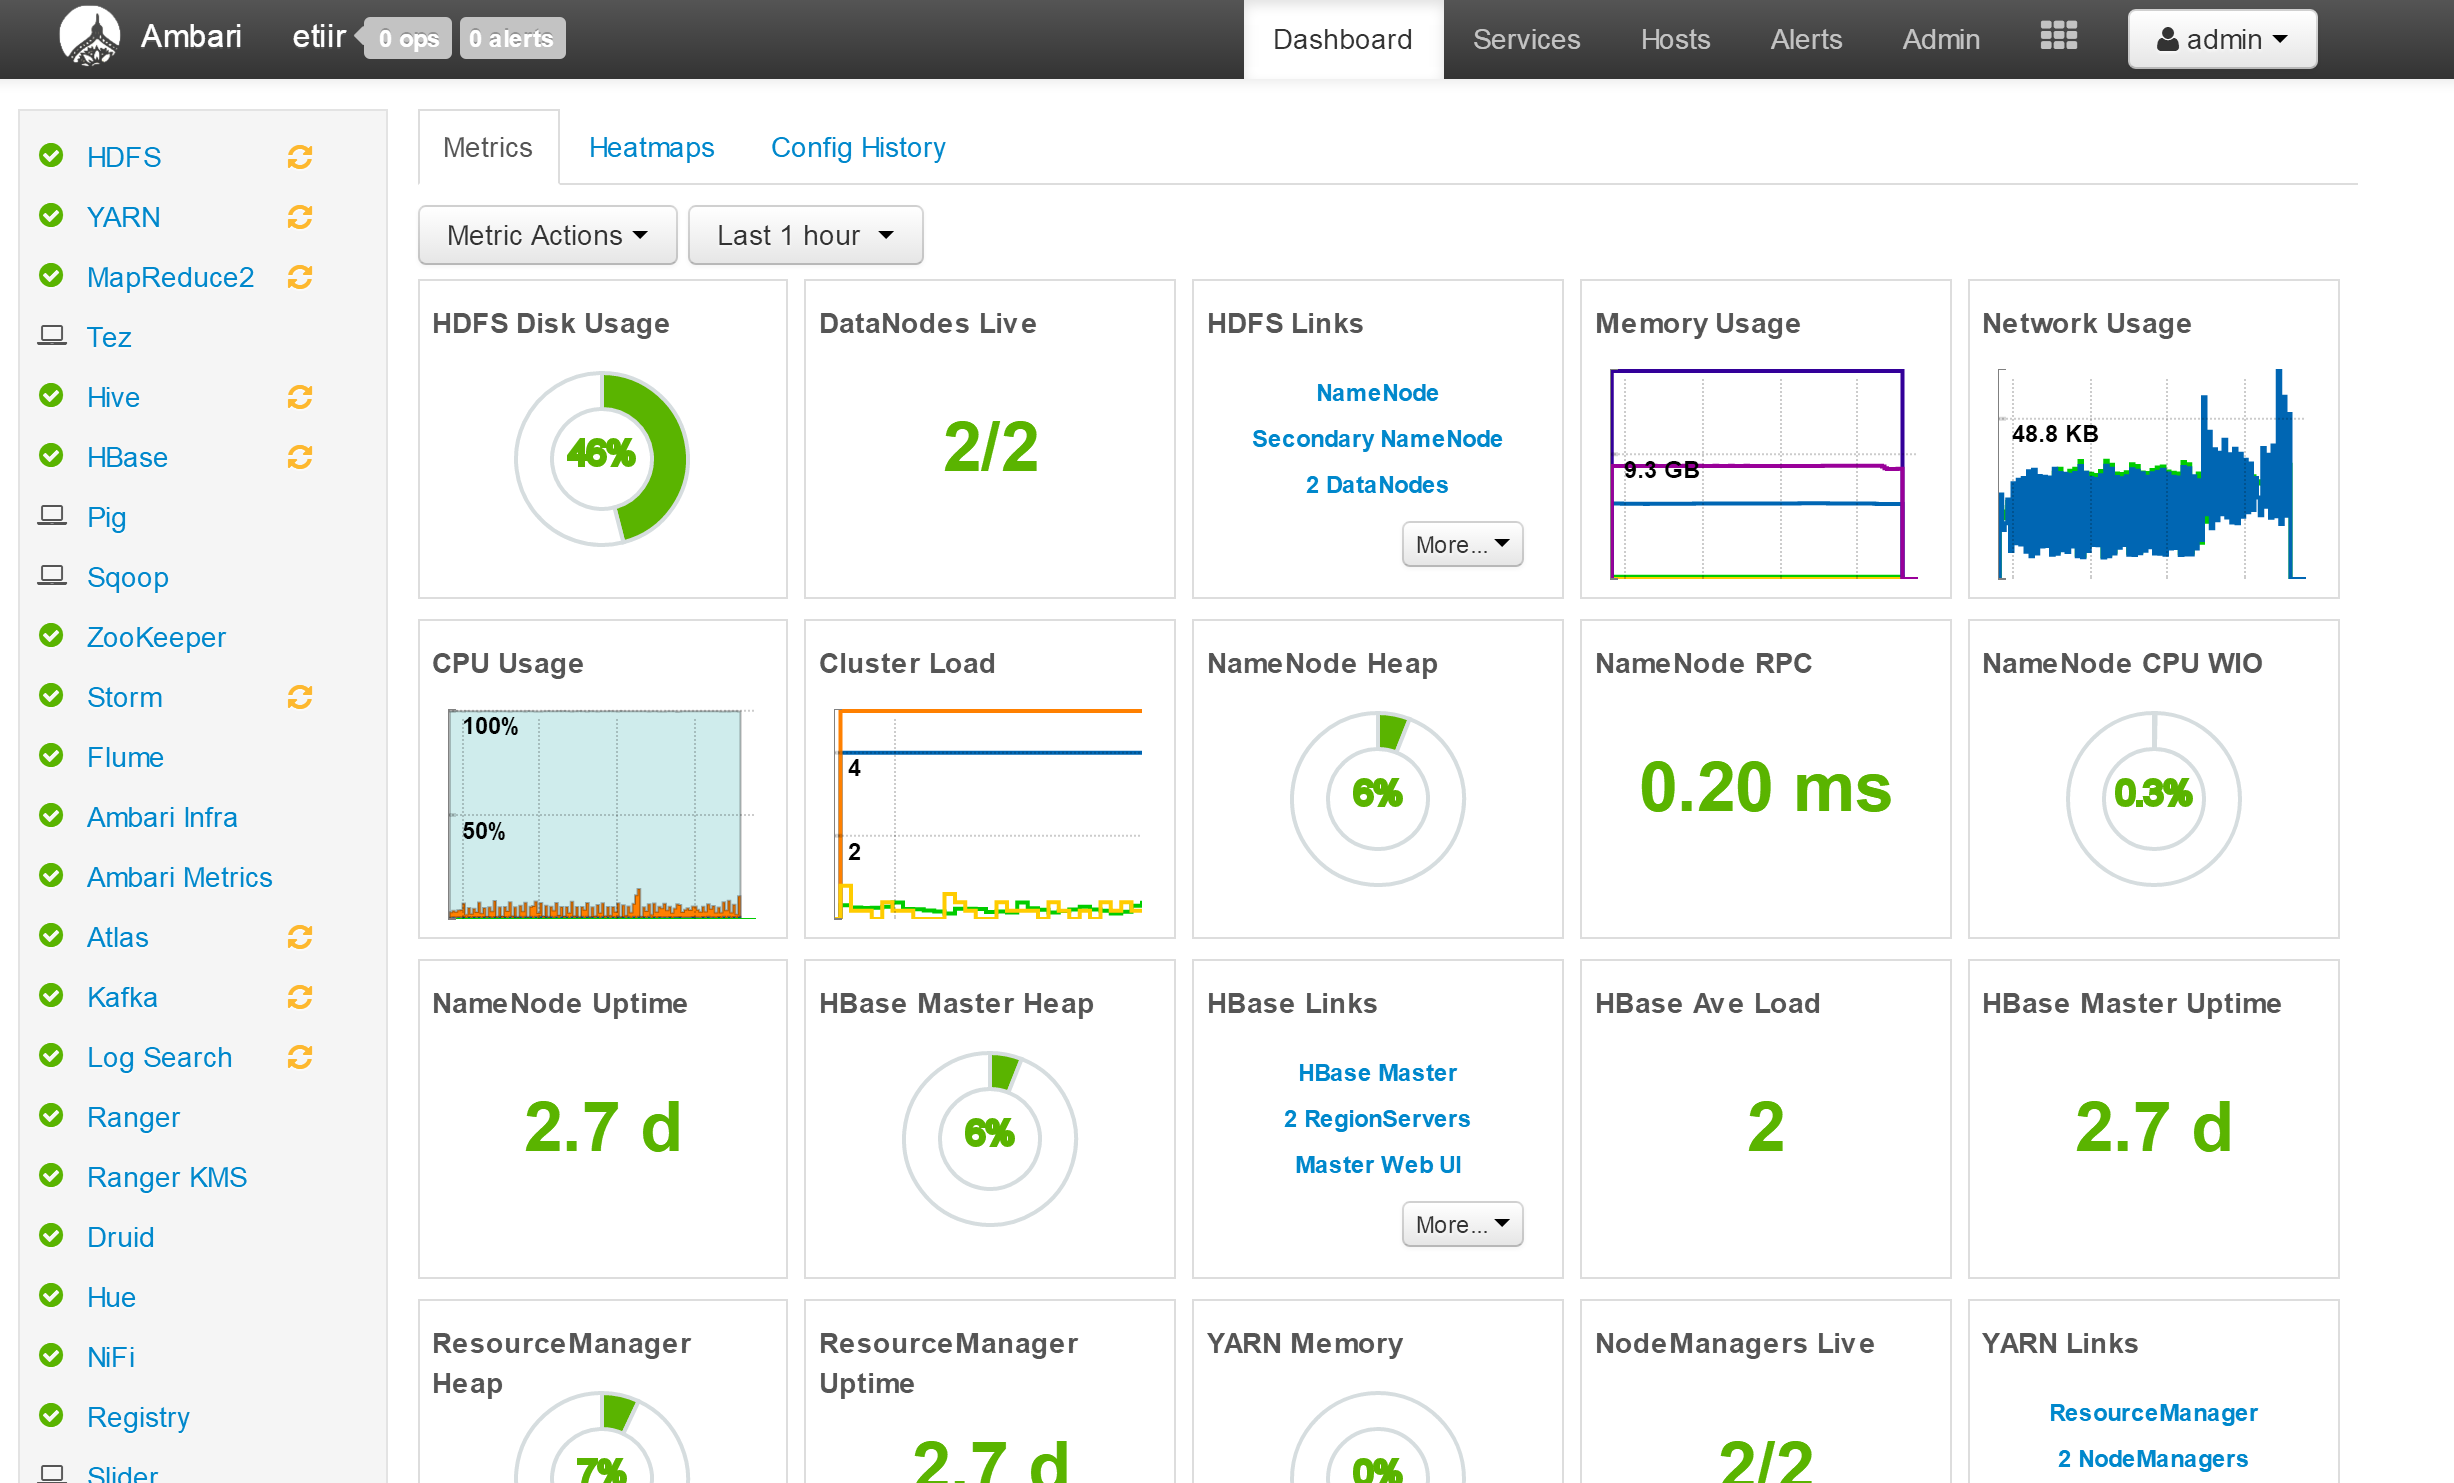This screenshot has height=1483, width=2454.
Task: Open the MapReduce2 service
Action: point(171,277)
